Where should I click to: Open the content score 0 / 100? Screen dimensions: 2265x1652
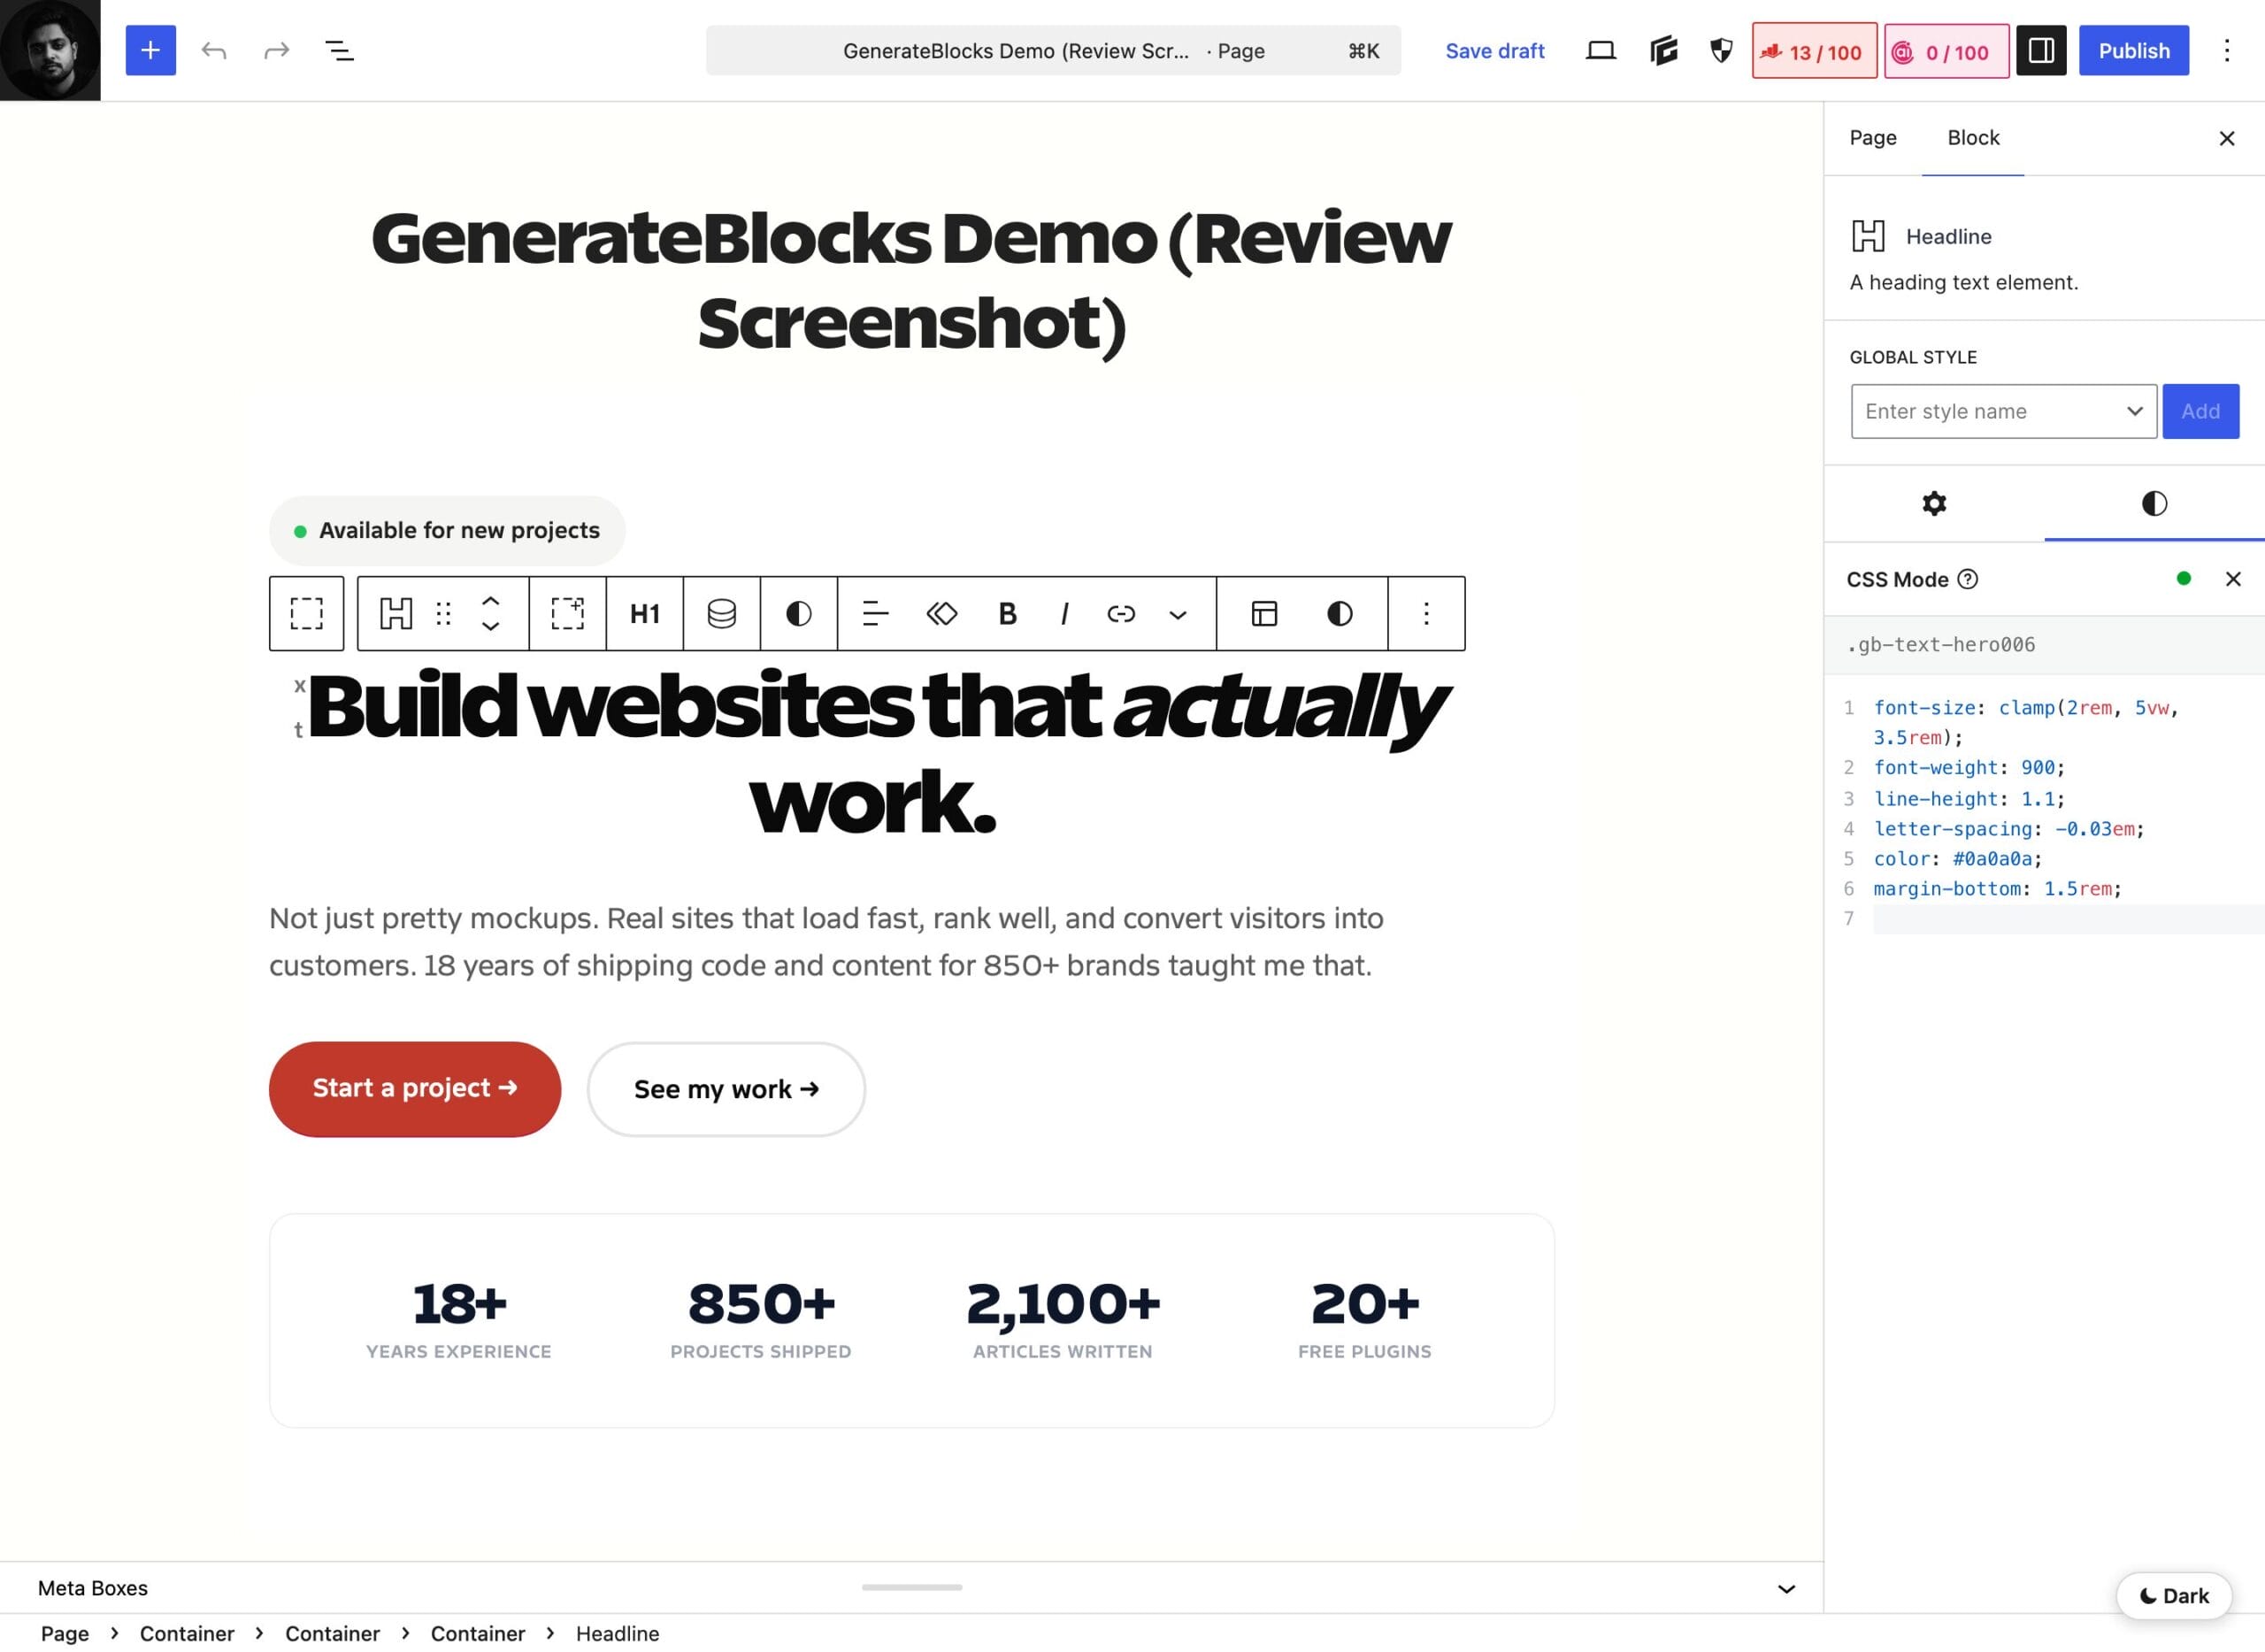coord(1946,51)
